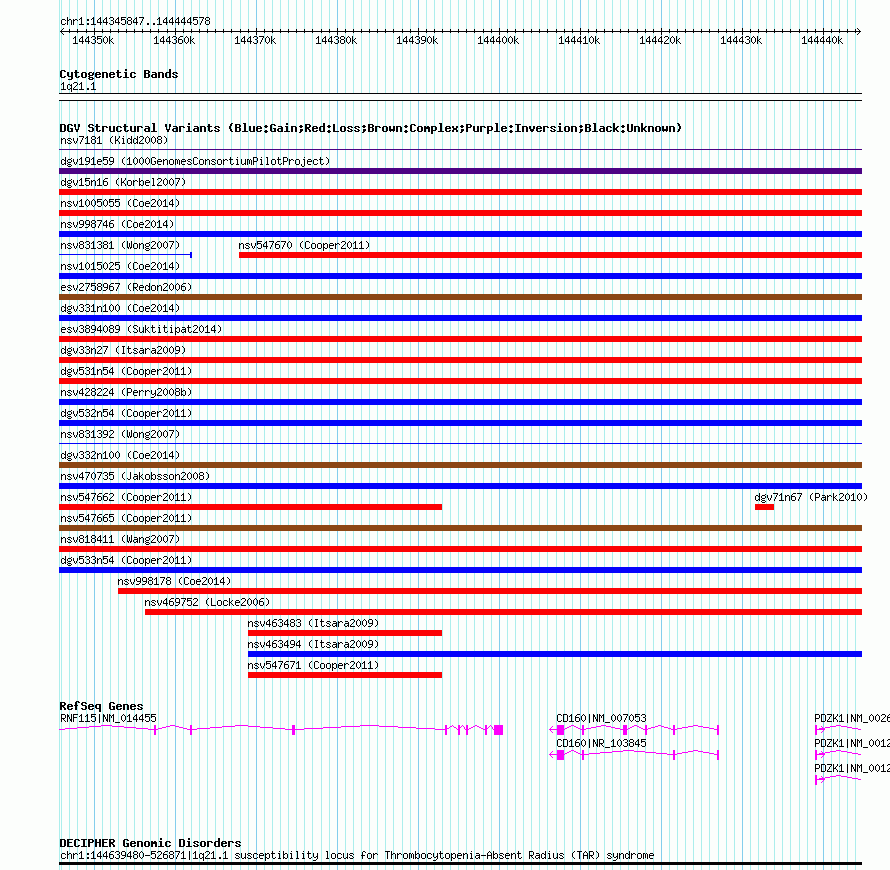Open variant nsv1015025 (Coe2014)
Image resolution: width=890 pixels, height=870 pixels.
(120, 266)
